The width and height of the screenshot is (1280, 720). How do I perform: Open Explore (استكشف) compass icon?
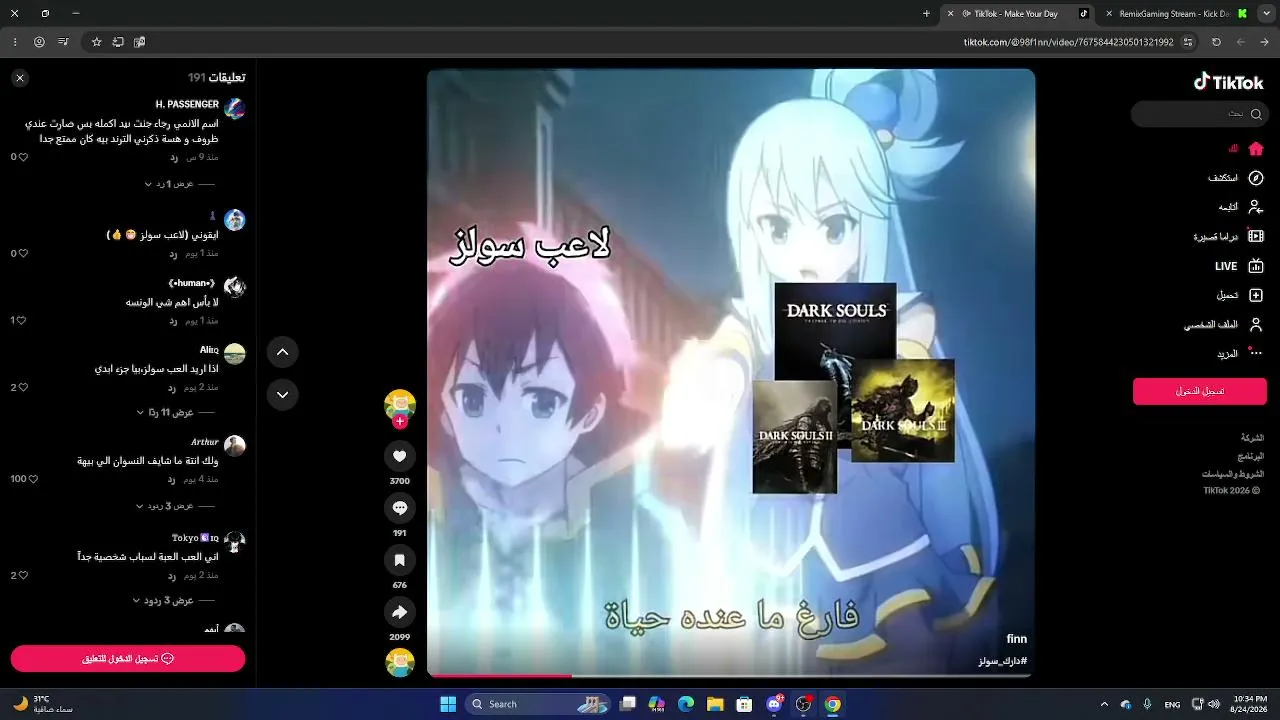(x=1256, y=178)
